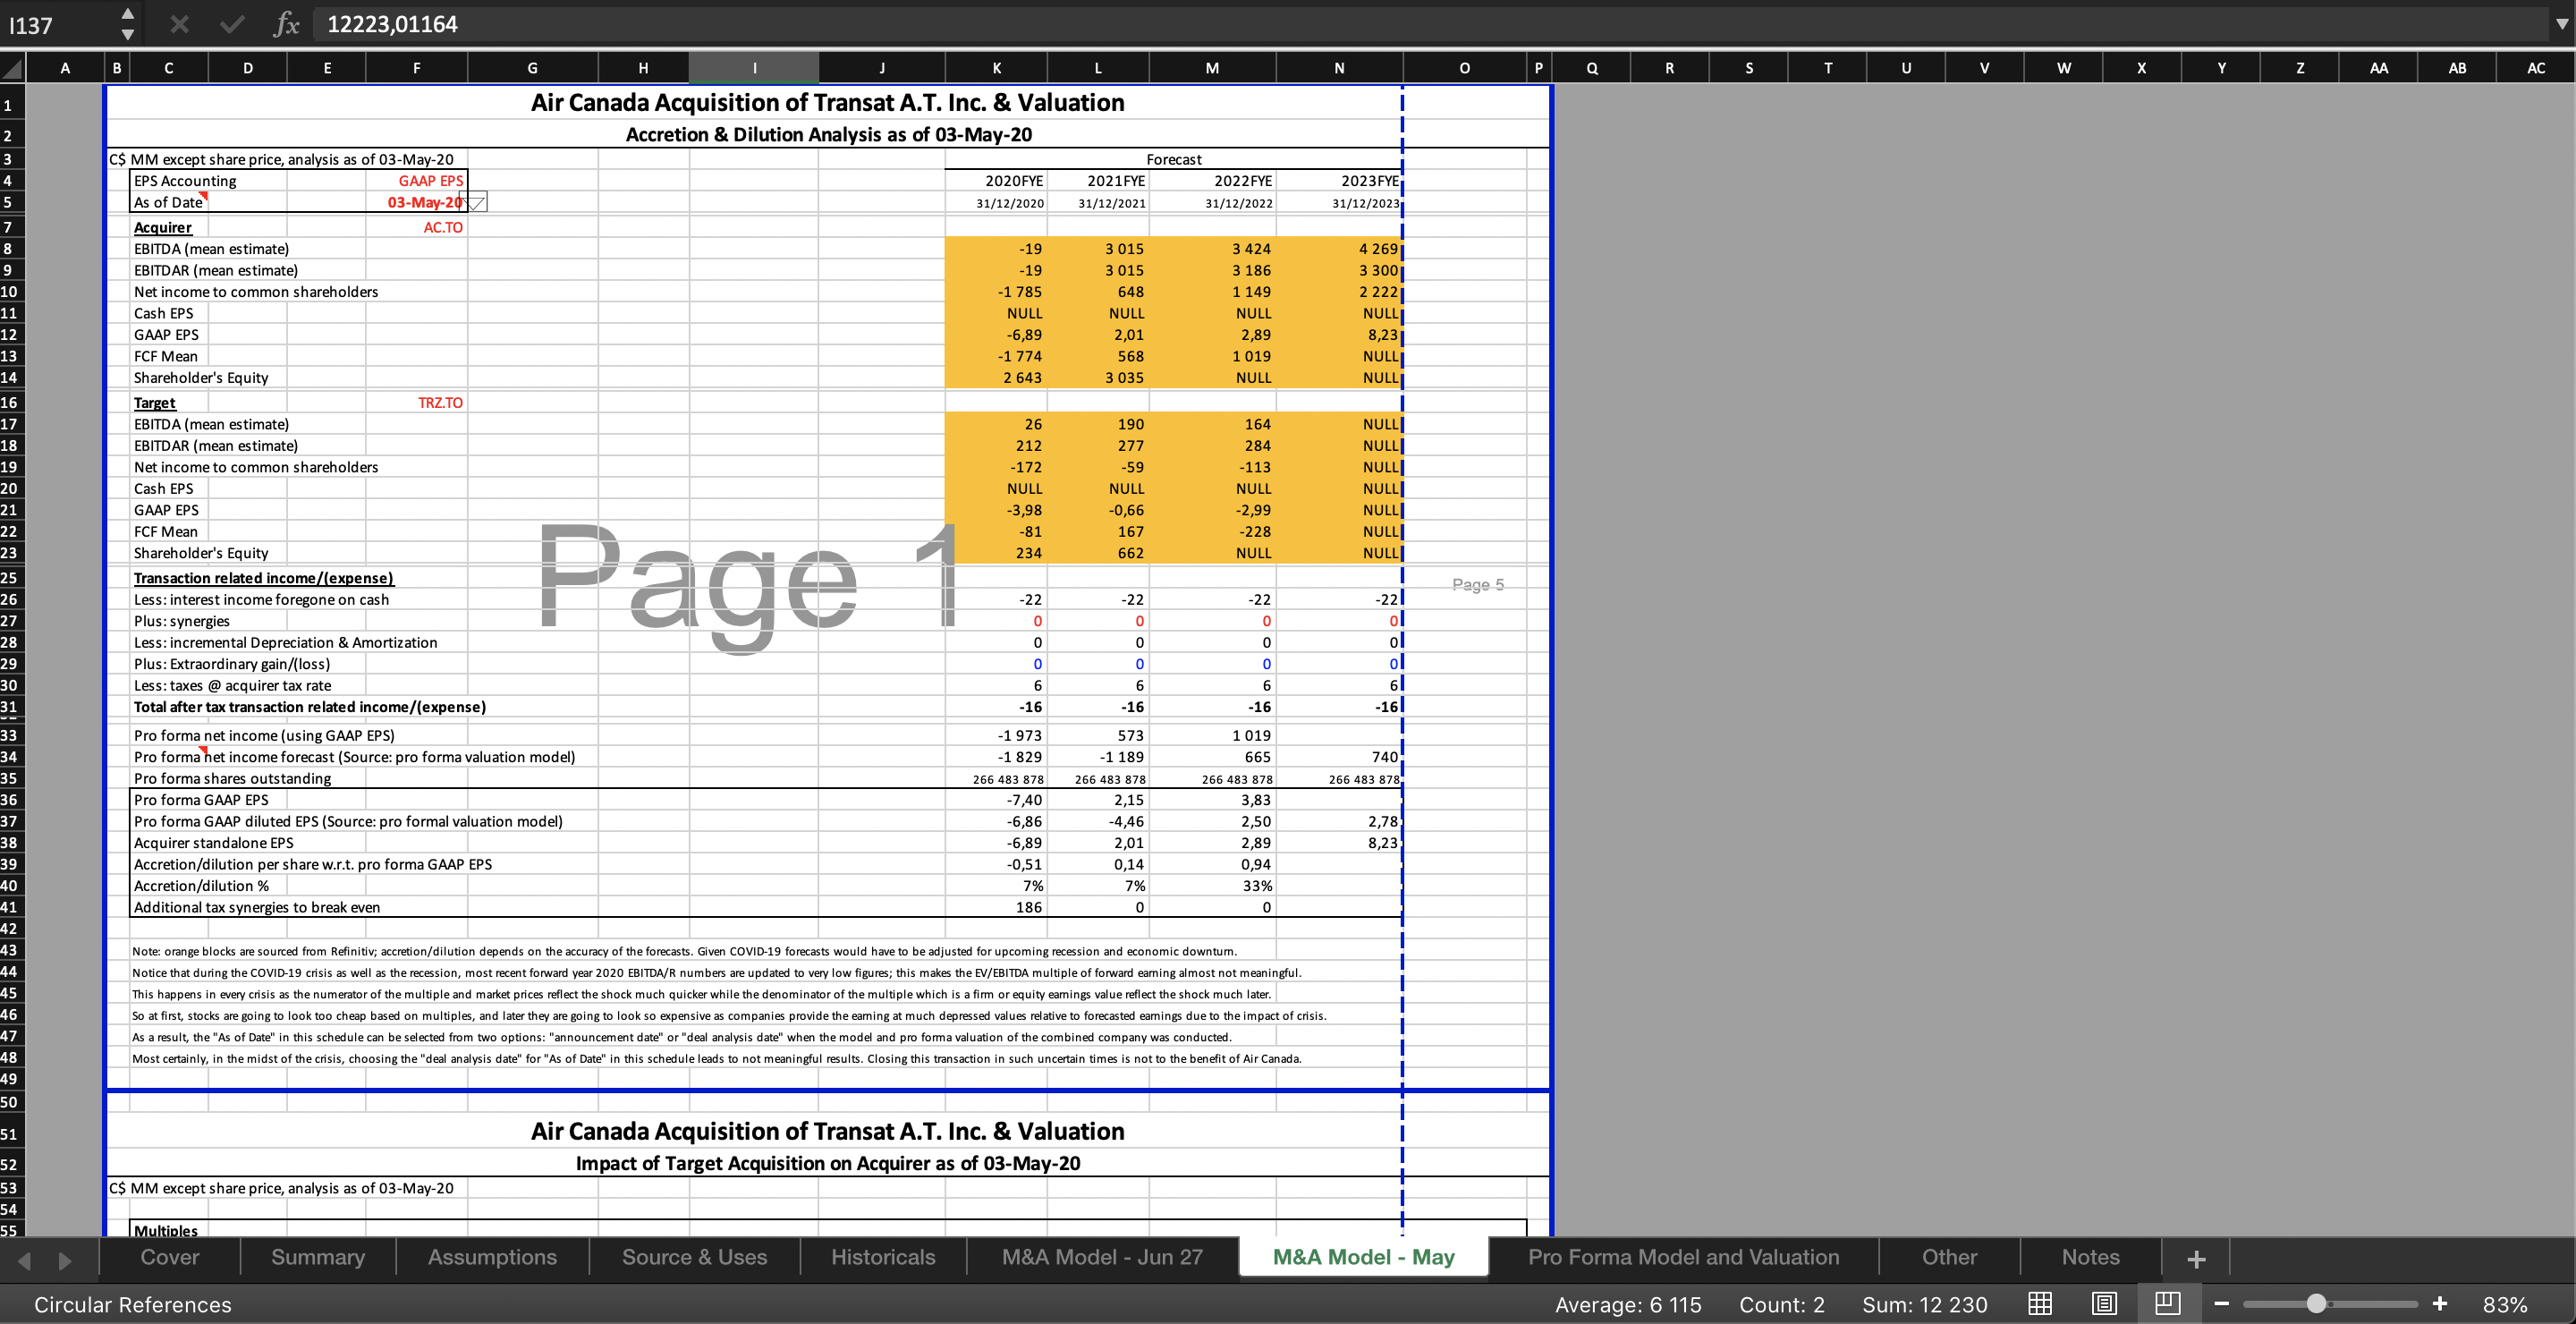Open the Source & Uses tab
Screen dimensions: 2576x1324
tap(694, 1257)
